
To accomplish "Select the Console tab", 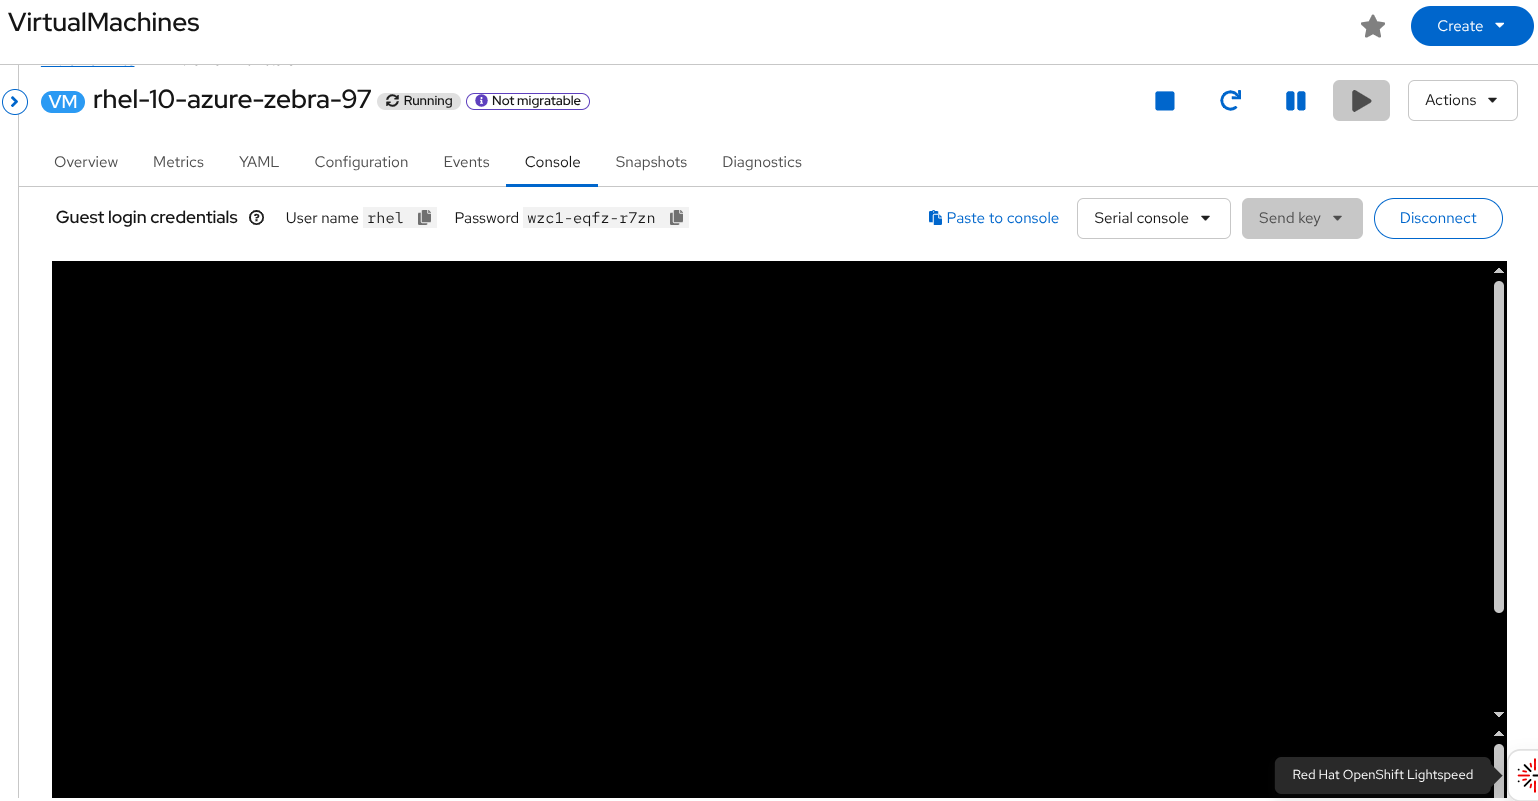I will click(x=552, y=162).
